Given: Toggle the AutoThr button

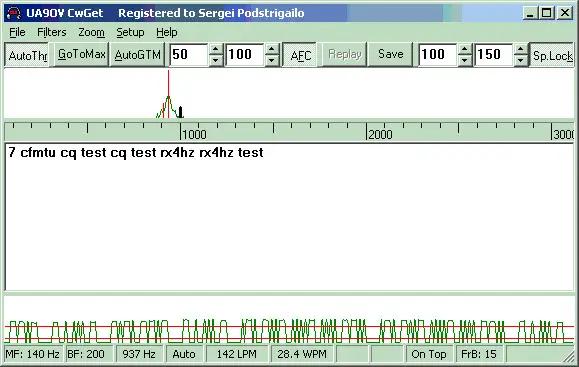Looking at the screenshot, I should click(27, 55).
